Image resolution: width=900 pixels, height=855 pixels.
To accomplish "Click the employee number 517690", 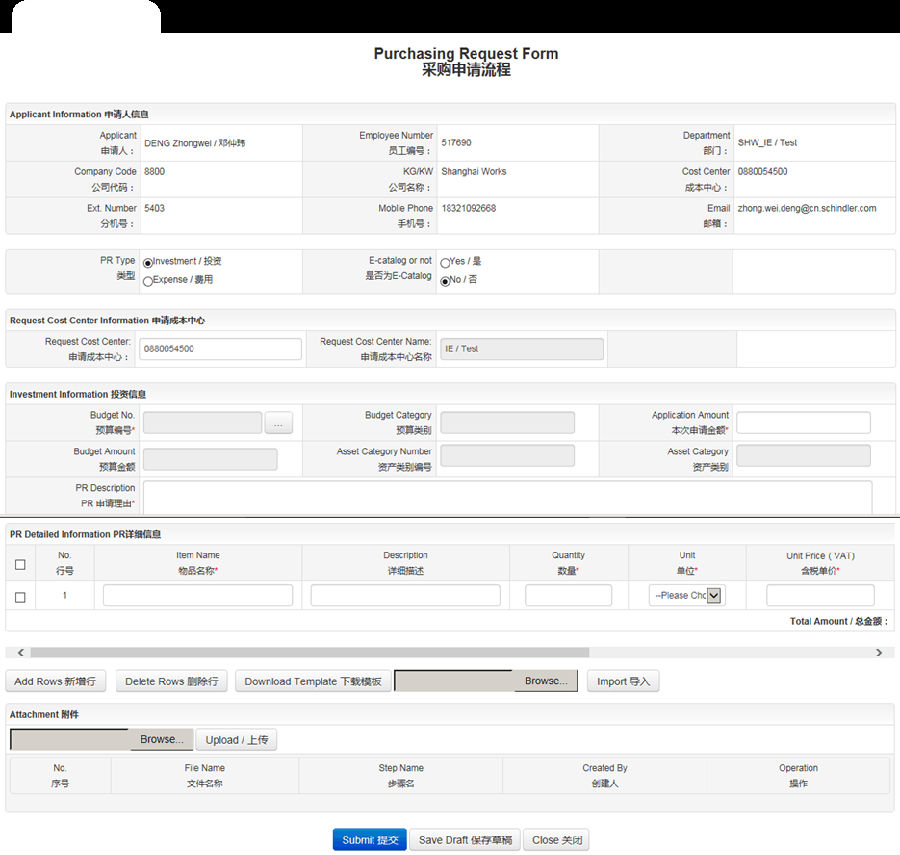I will (x=456, y=142).
